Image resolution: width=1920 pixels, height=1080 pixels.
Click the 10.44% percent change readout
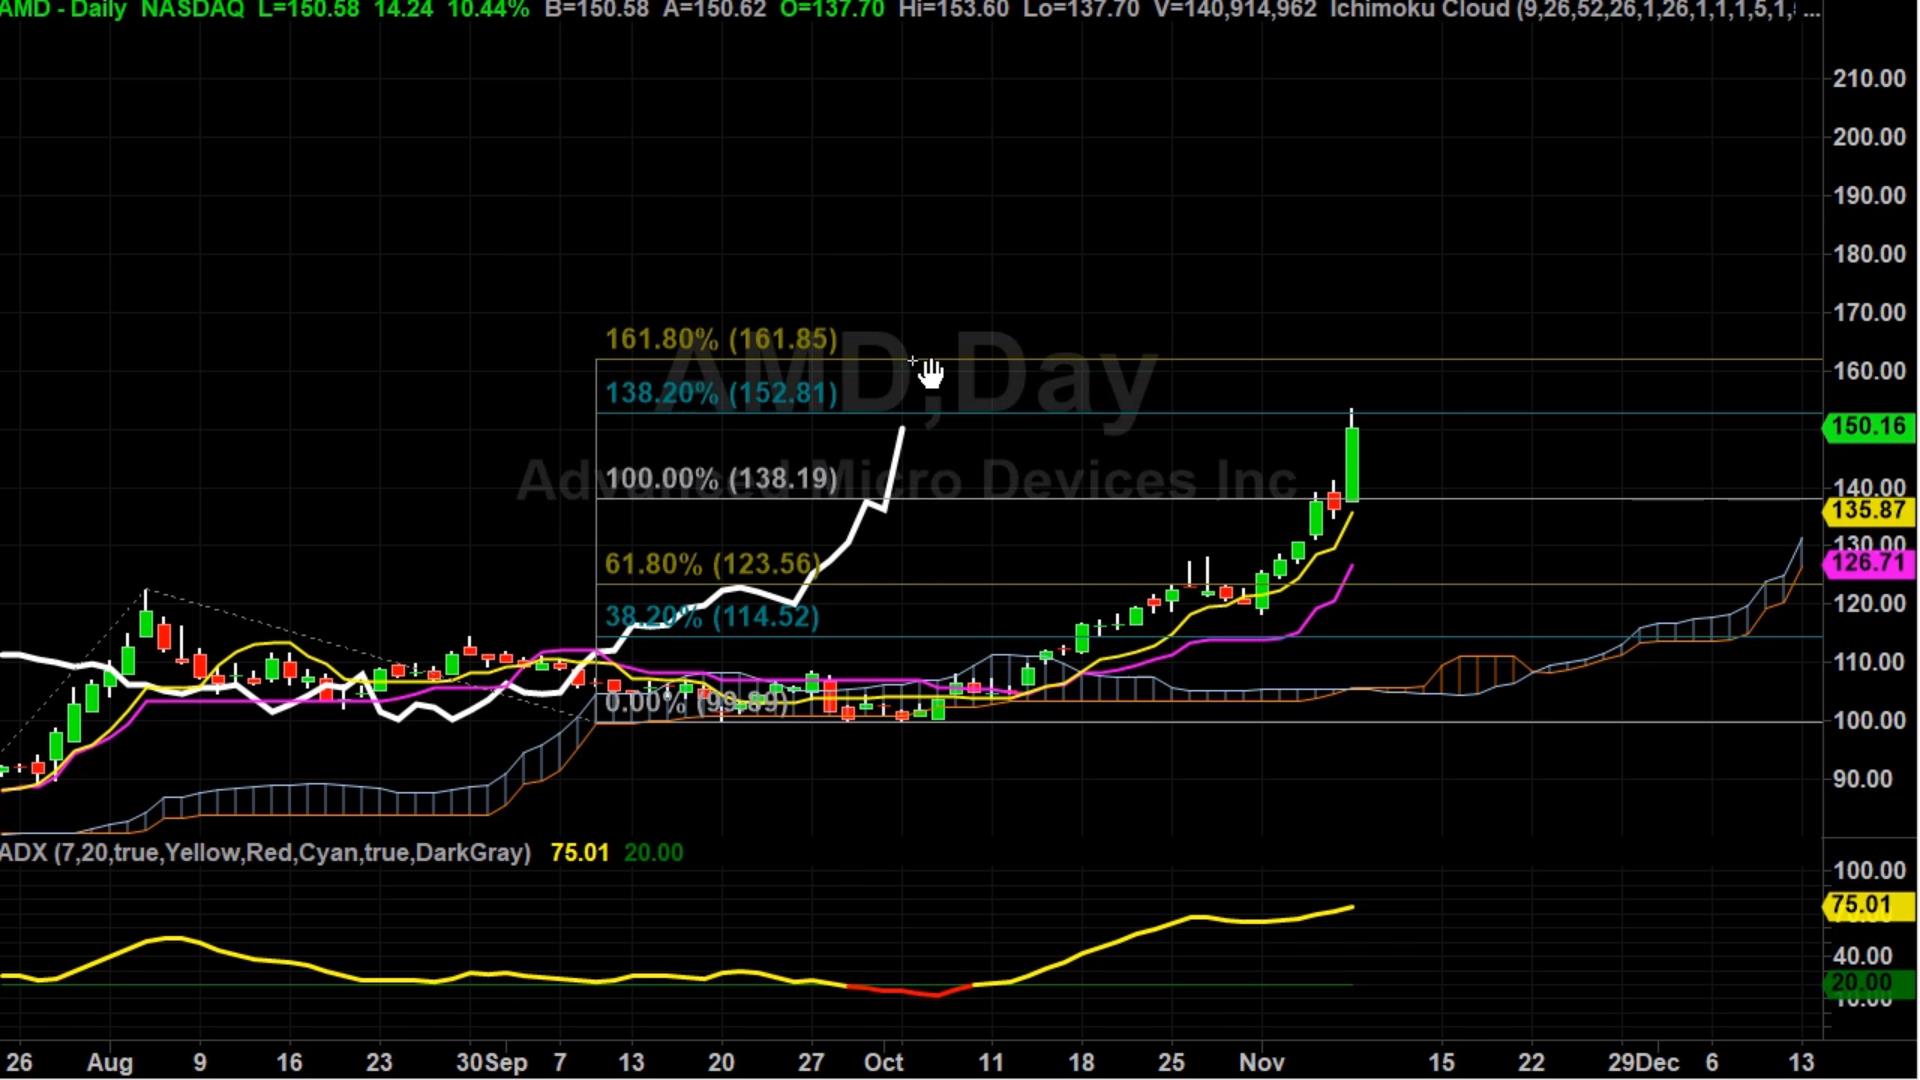click(489, 10)
